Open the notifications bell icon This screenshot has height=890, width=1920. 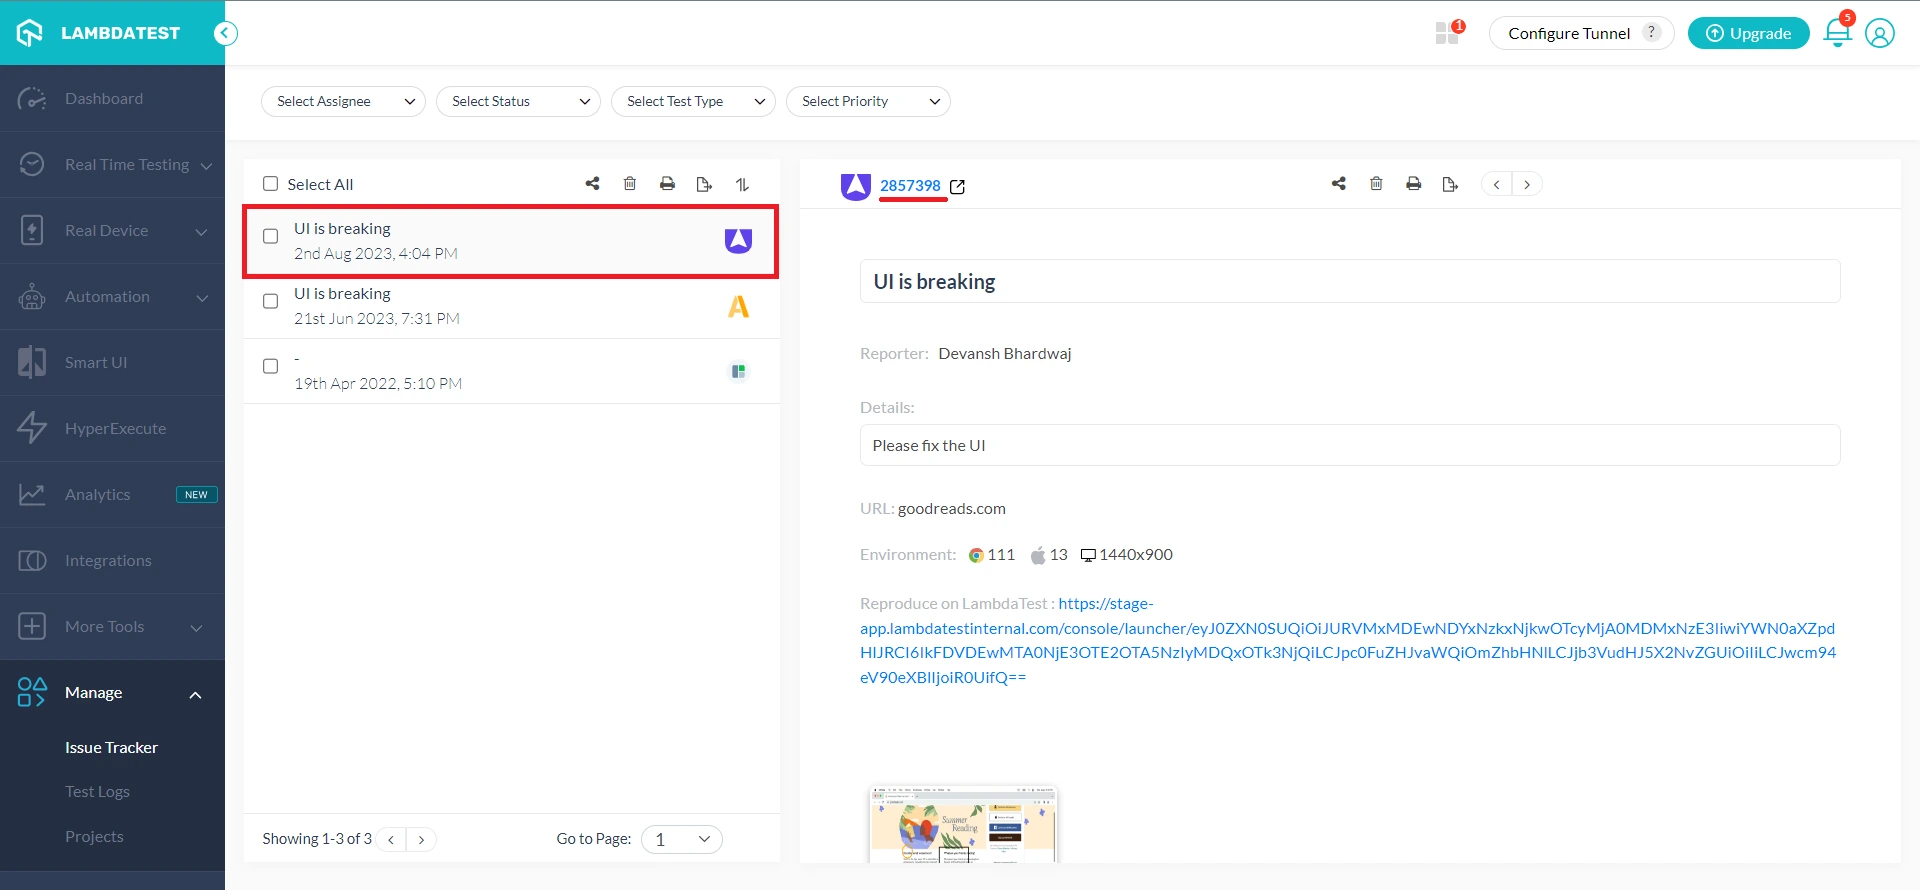point(1837,33)
